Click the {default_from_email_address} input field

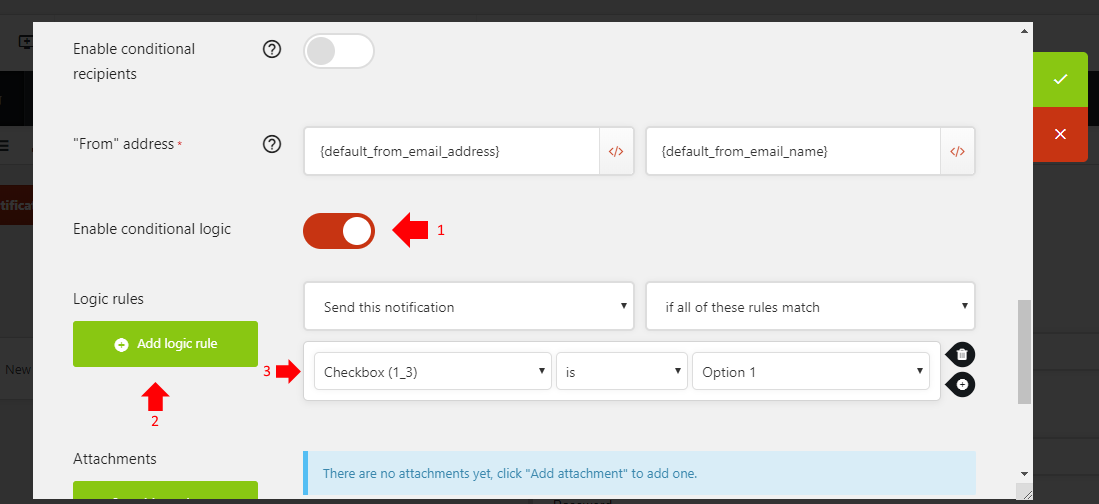(451, 152)
